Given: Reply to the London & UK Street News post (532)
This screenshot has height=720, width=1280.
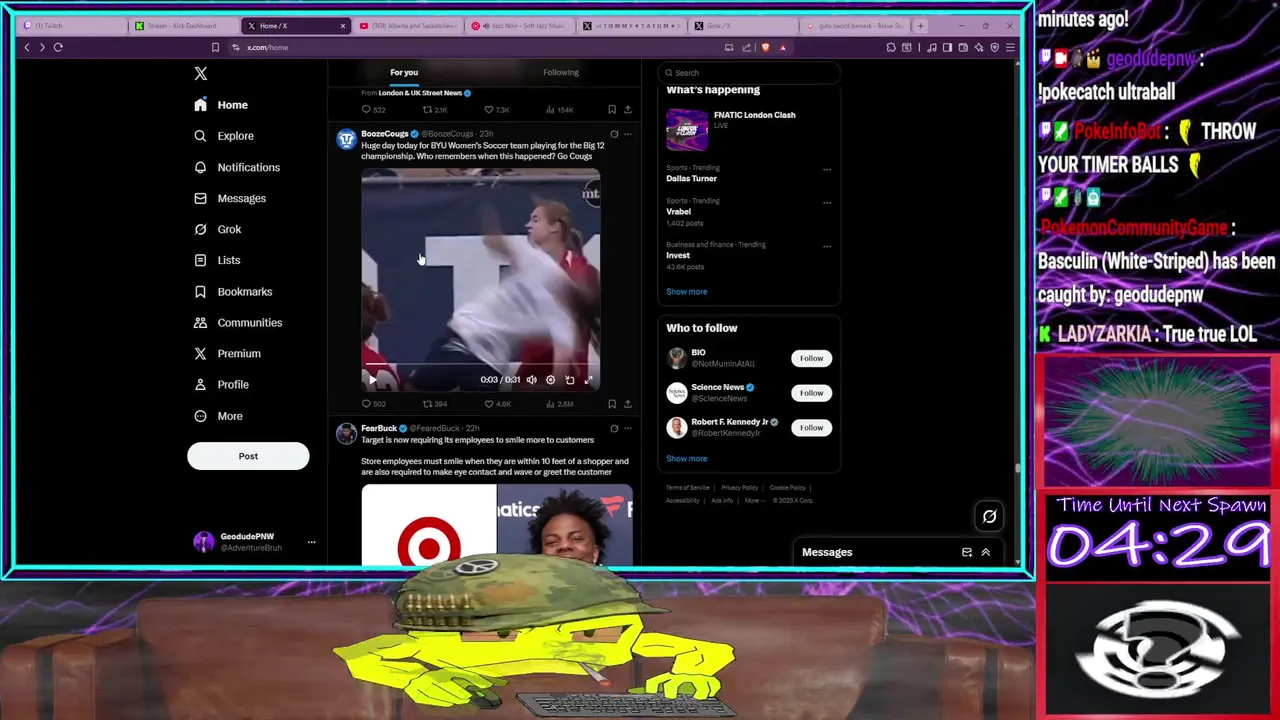Looking at the screenshot, I should (x=373, y=109).
